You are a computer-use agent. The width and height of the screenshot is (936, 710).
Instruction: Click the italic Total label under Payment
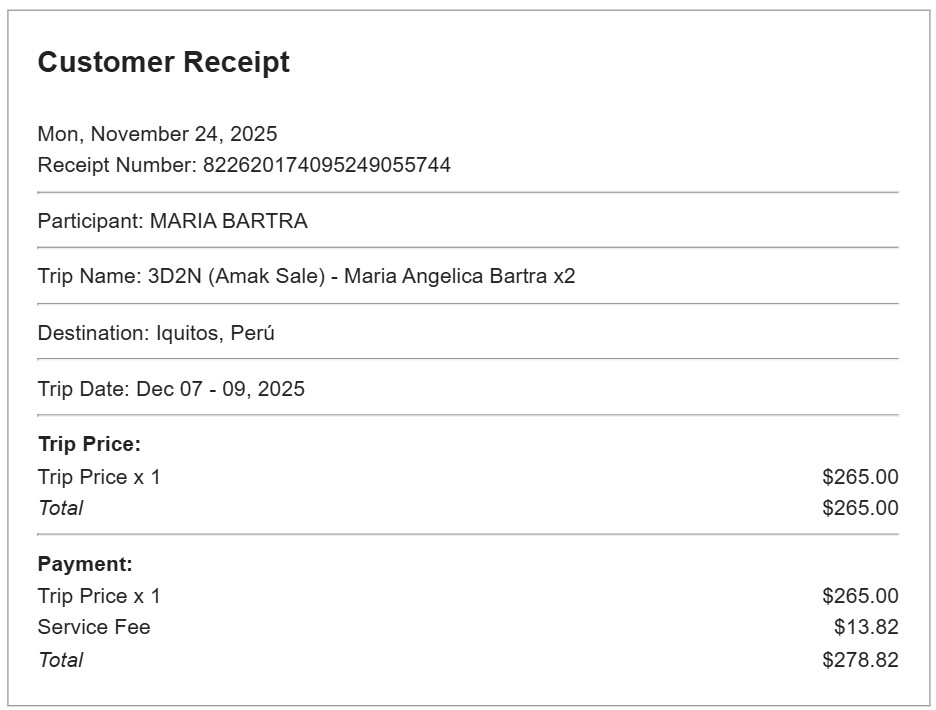tap(60, 660)
